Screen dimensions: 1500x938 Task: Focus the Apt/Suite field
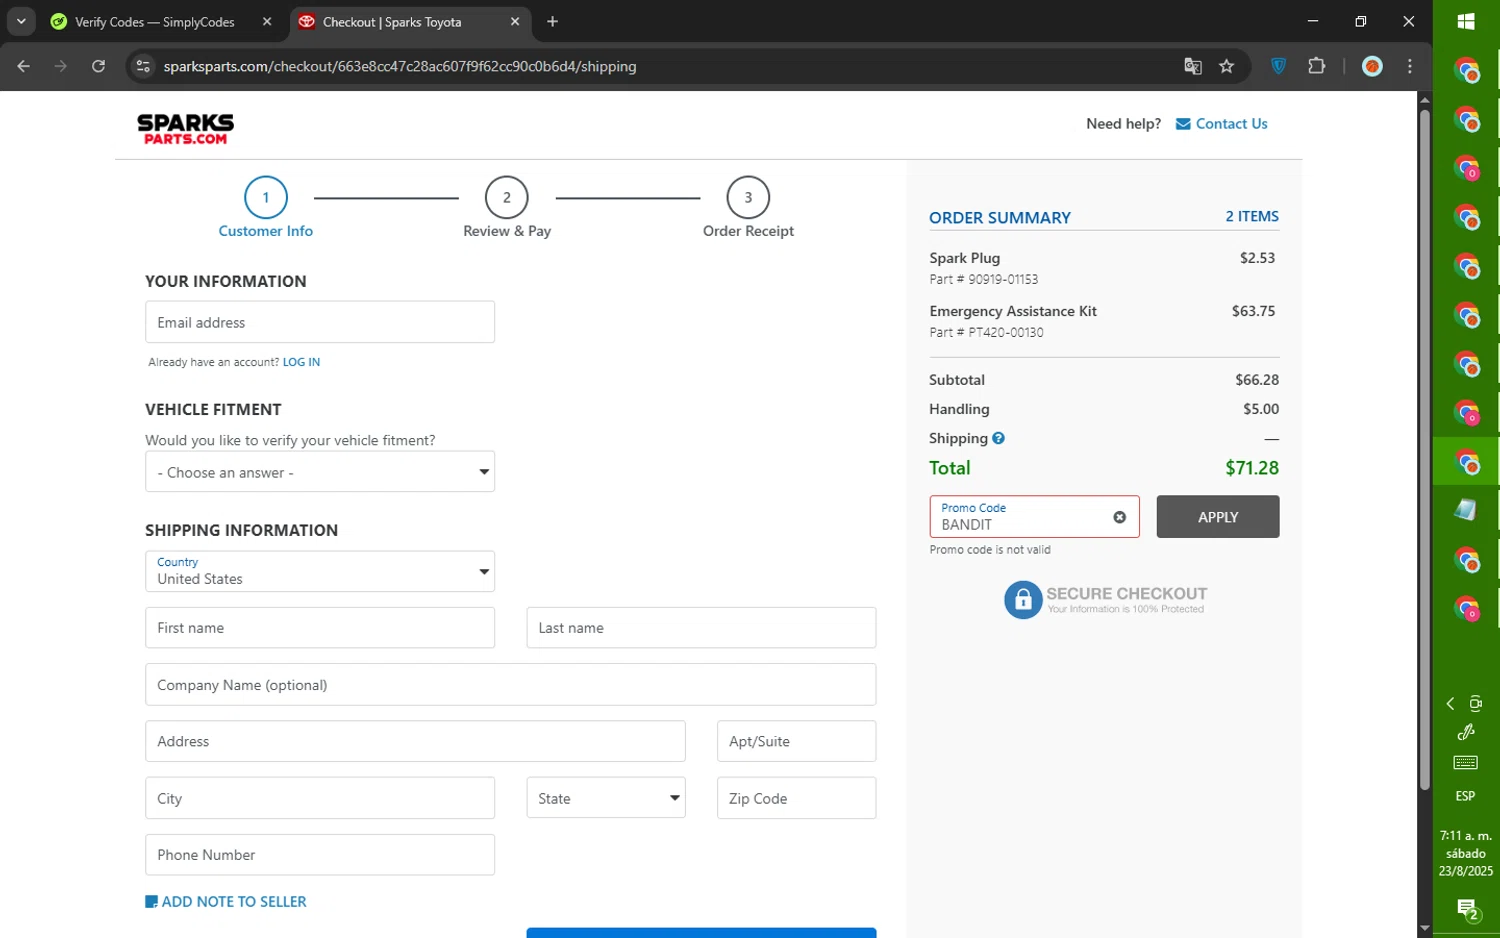[796, 741]
